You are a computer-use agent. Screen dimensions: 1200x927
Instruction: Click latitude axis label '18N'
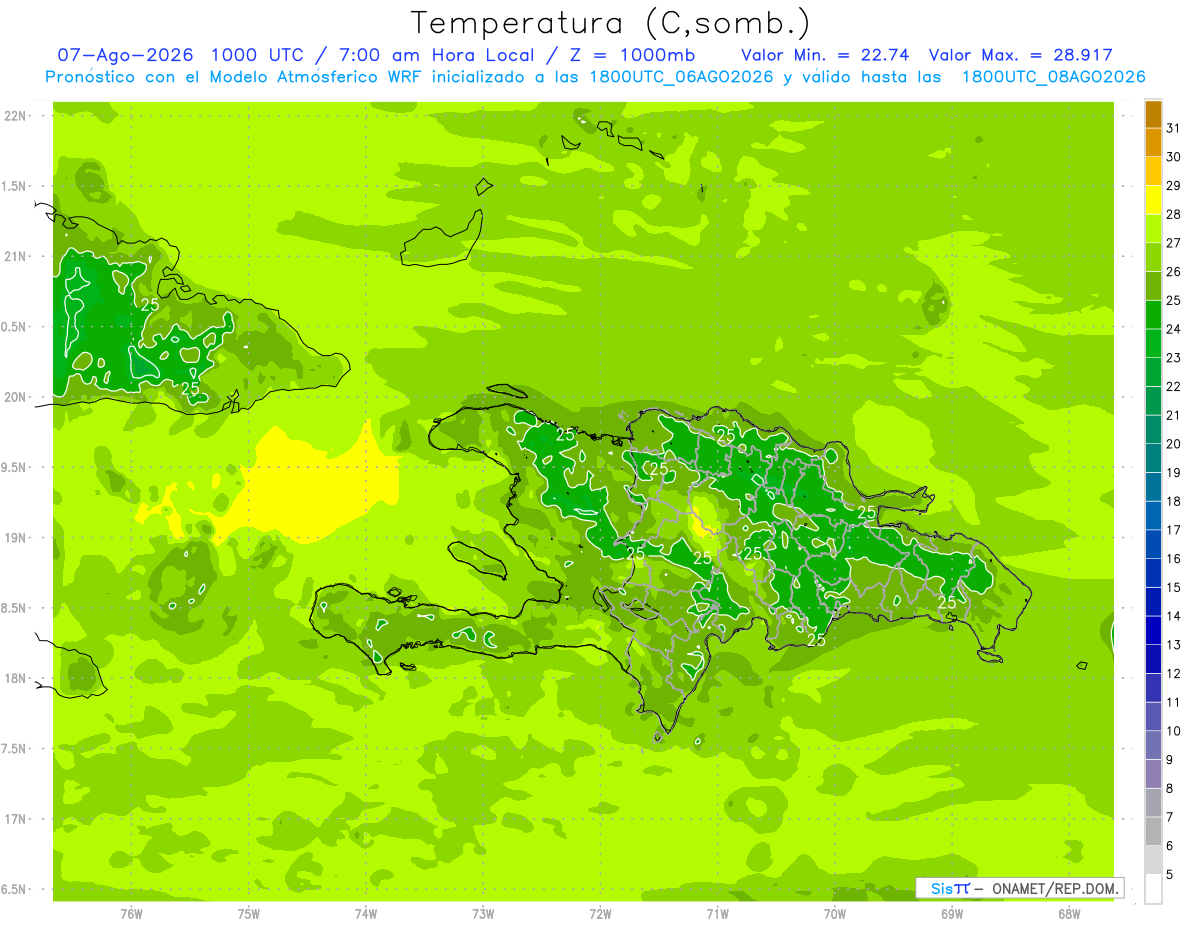pos(14,679)
